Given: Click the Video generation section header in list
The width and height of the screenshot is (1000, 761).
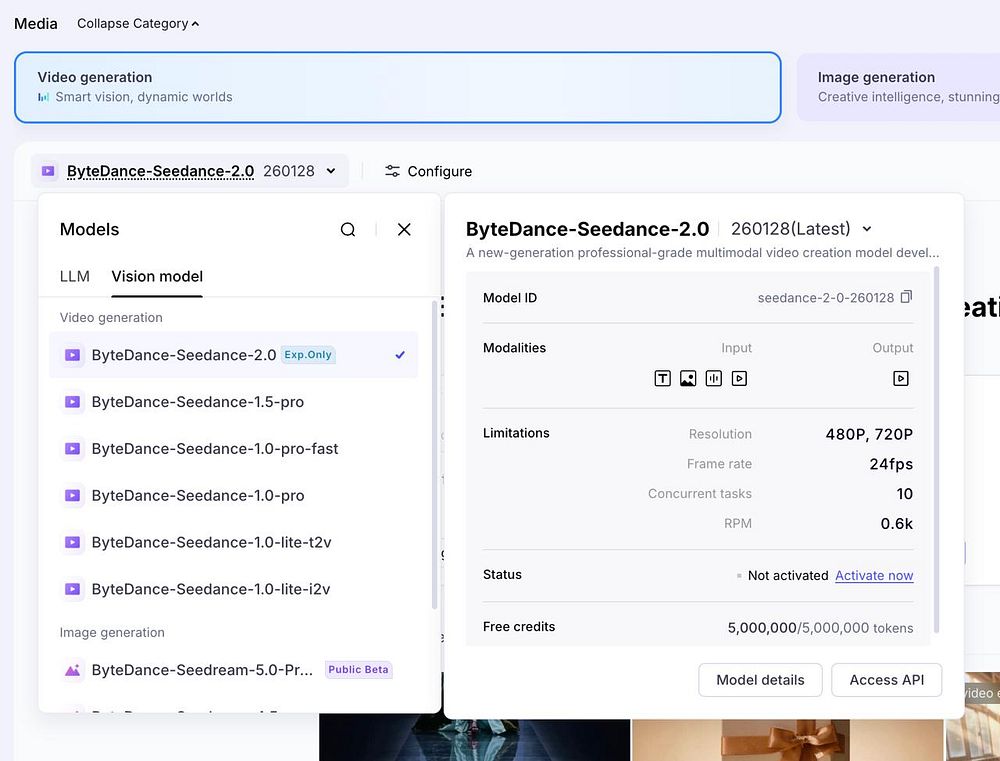Looking at the screenshot, I should pos(111,318).
